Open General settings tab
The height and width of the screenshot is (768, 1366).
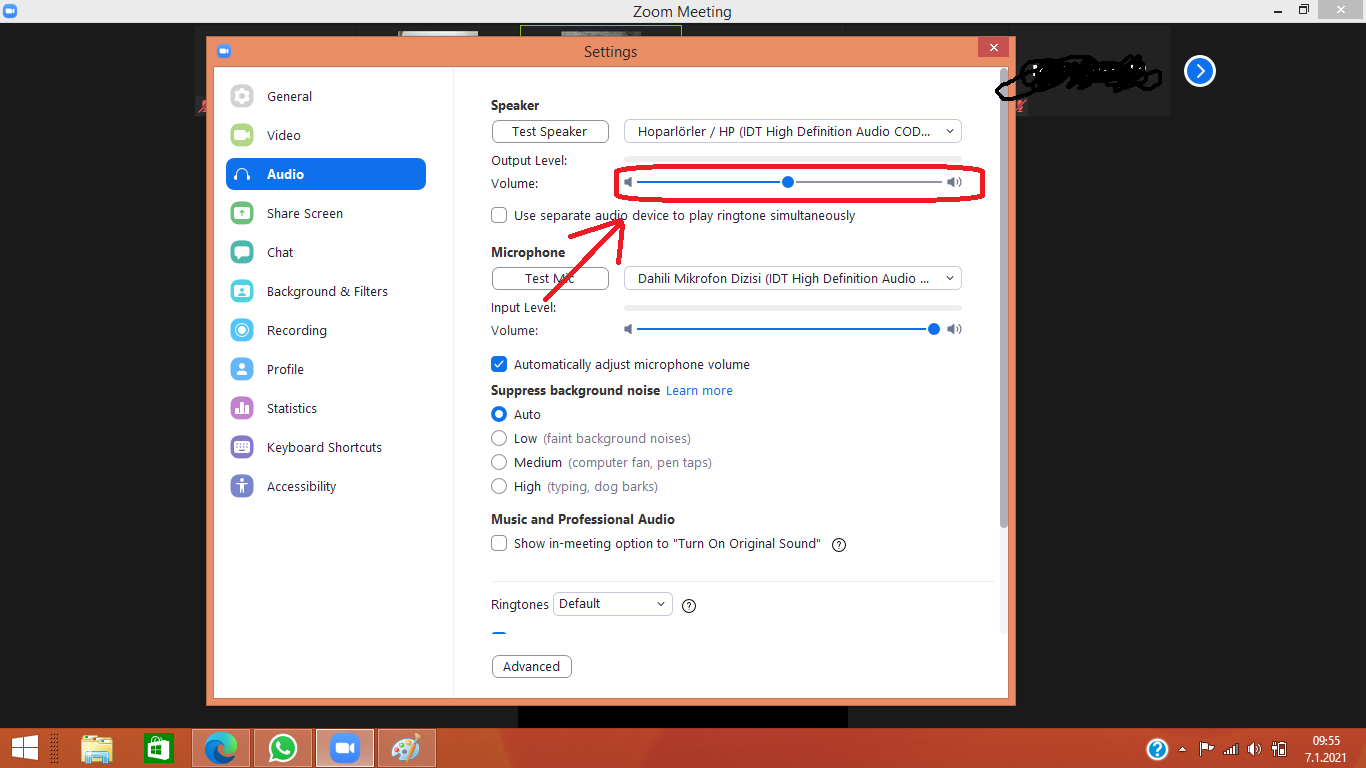pyautogui.click(x=326, y=96)
